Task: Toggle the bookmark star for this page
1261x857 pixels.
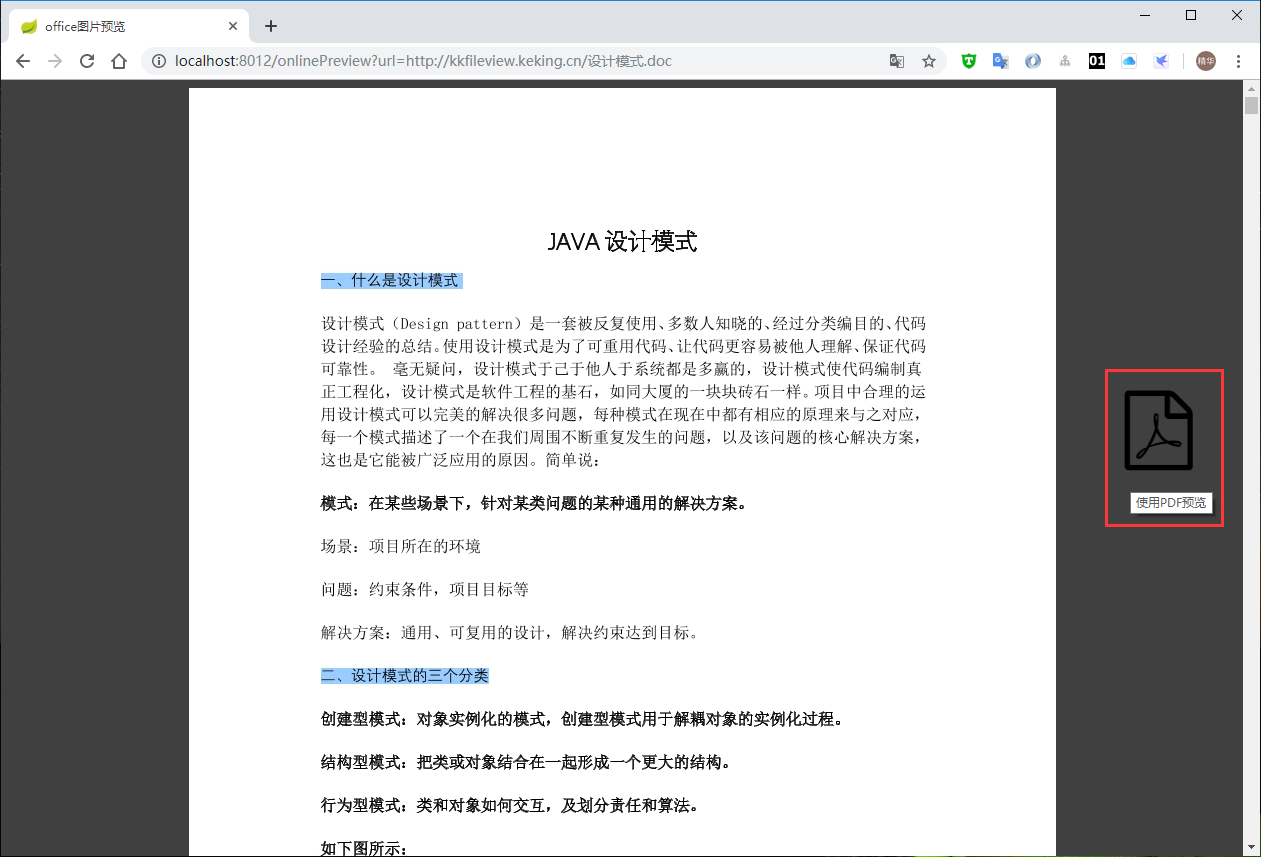Action: 929,61
